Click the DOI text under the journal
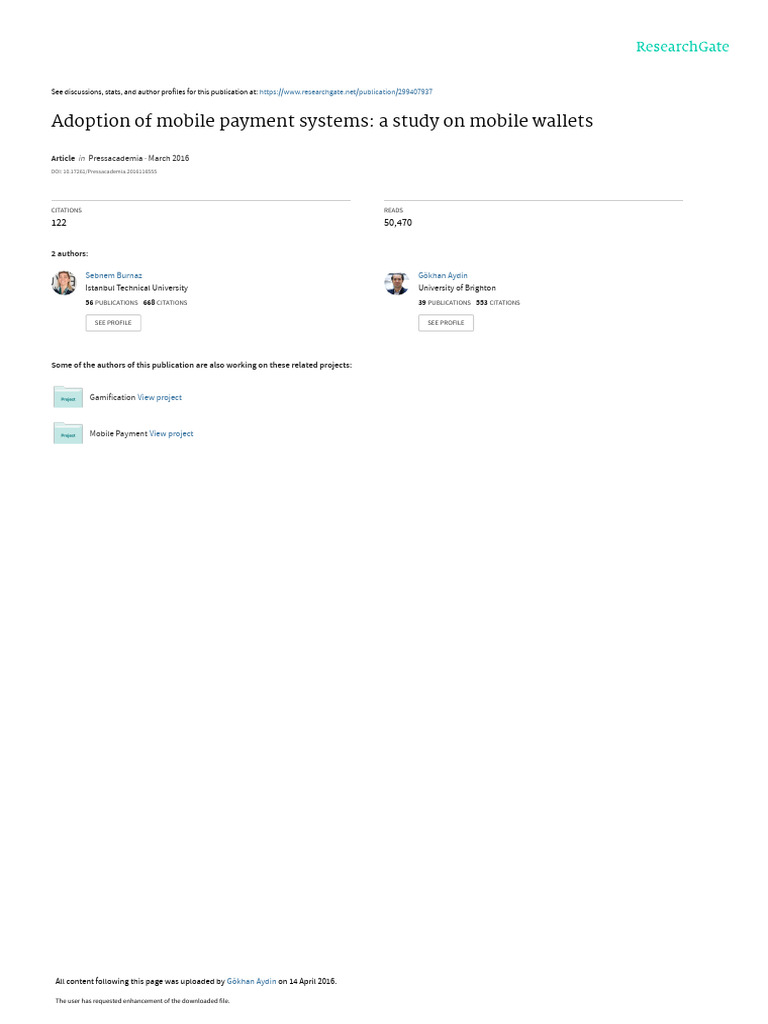The height and width of the screenshot is (1024, 768). 104,172
